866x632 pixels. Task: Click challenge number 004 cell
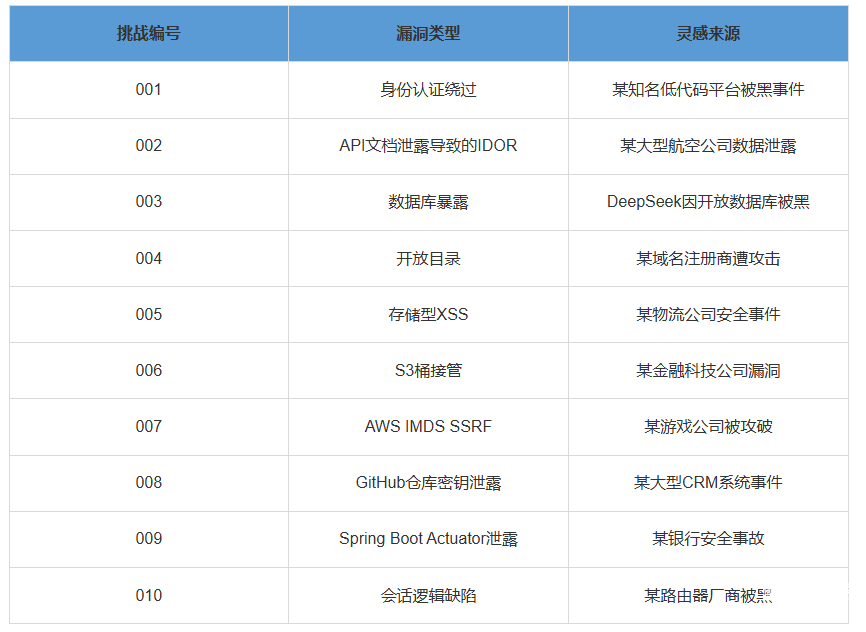click(x=149, y=259)
